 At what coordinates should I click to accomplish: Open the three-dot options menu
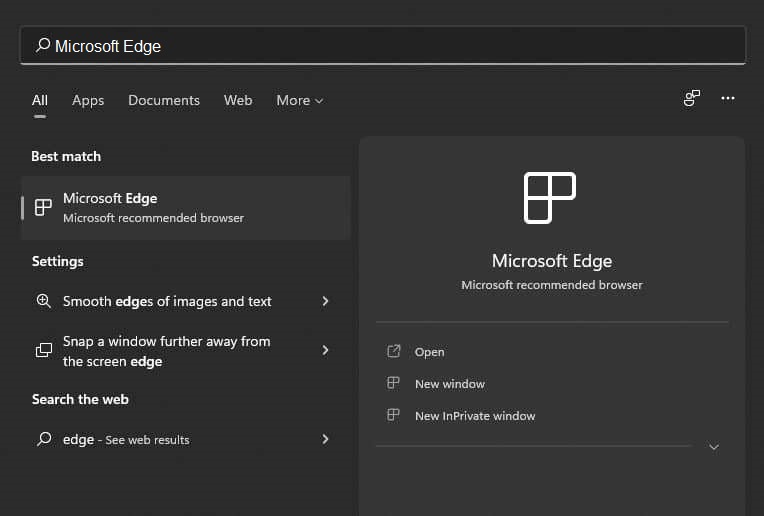(727, 98)
